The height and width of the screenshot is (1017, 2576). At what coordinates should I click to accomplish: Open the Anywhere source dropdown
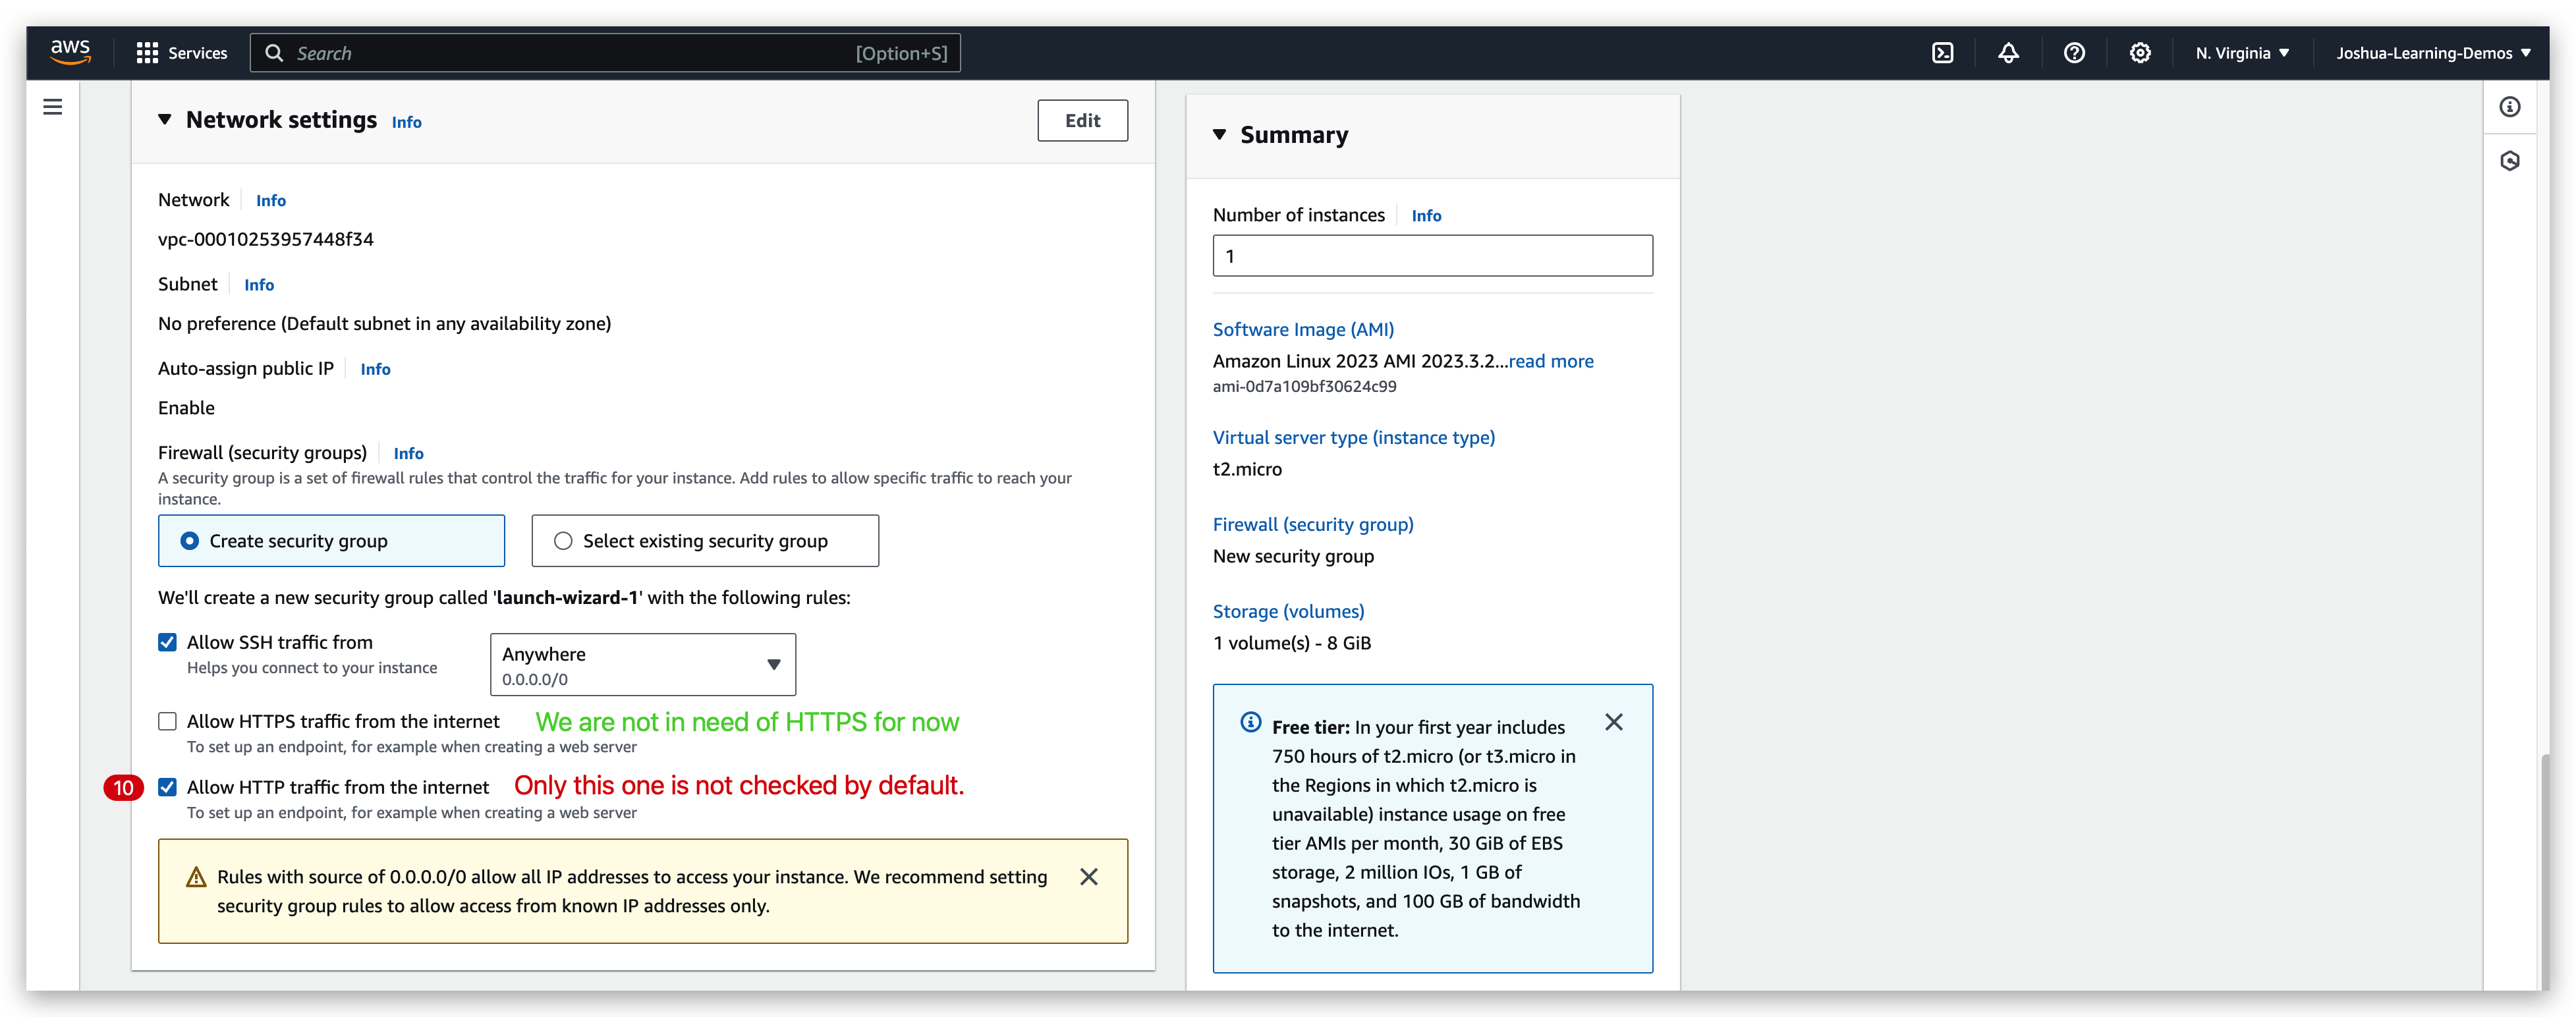642,664
